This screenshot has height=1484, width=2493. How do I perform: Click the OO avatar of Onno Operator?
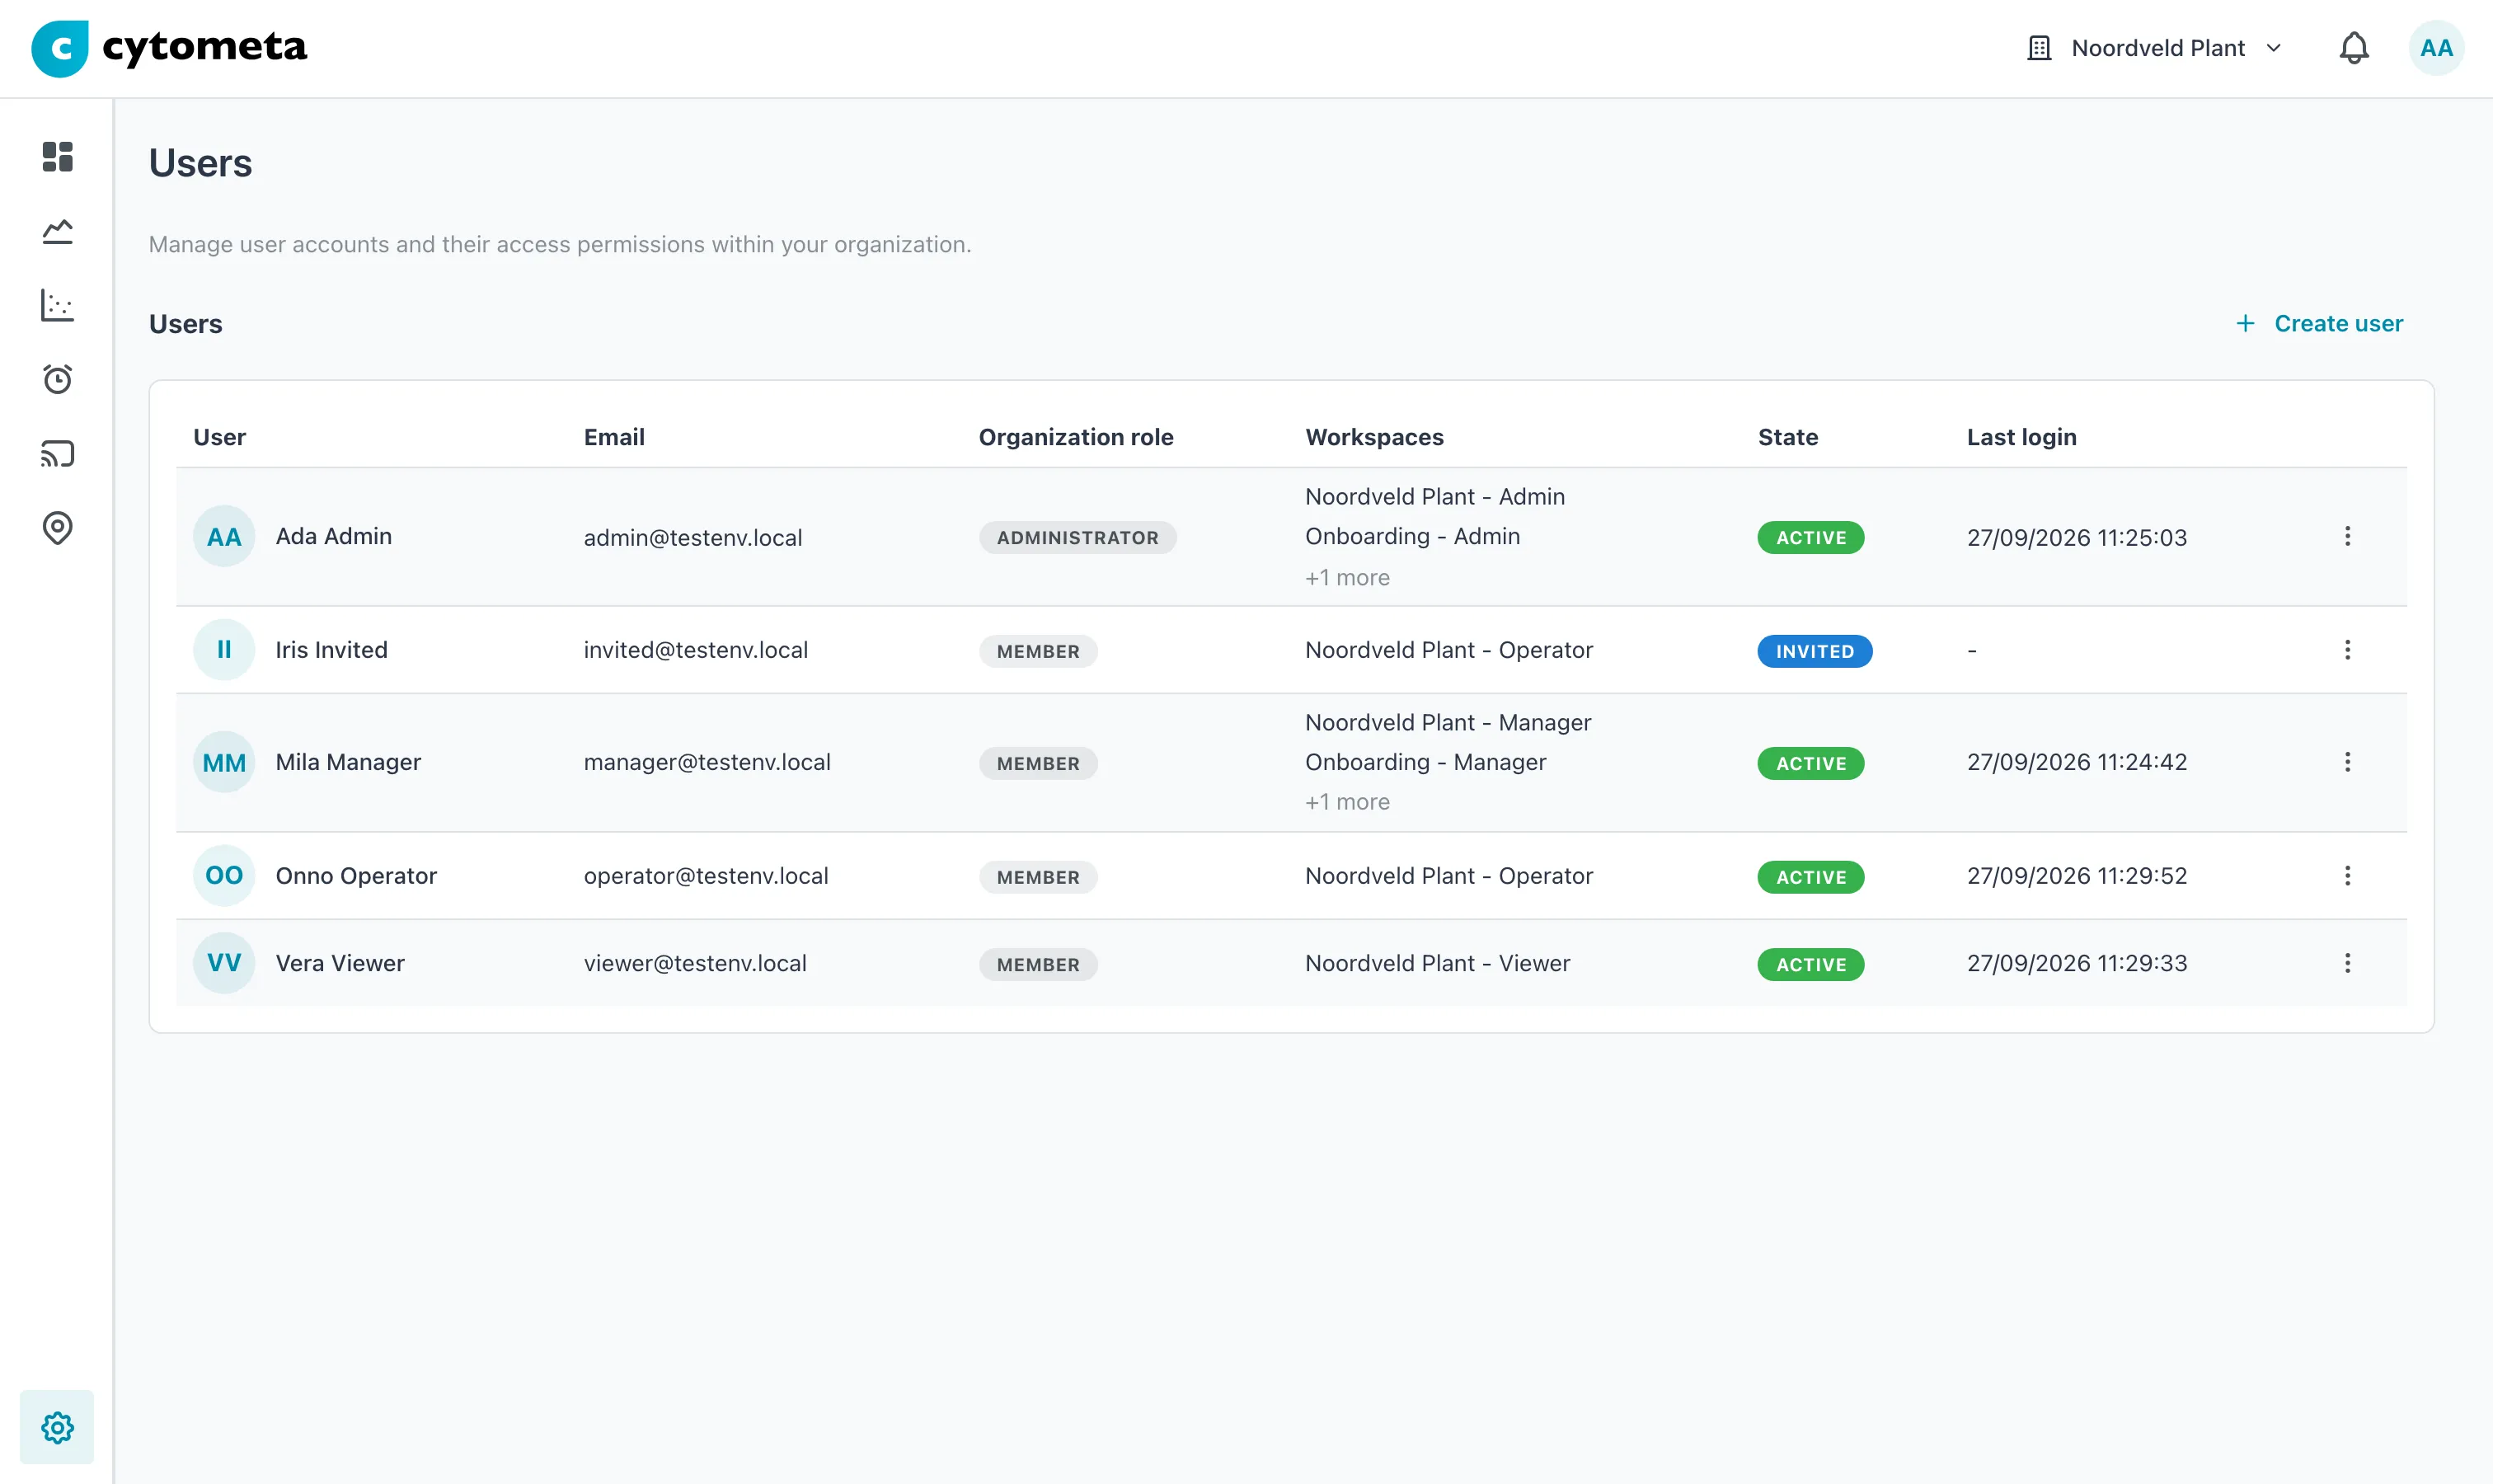[x=224, y=876]
